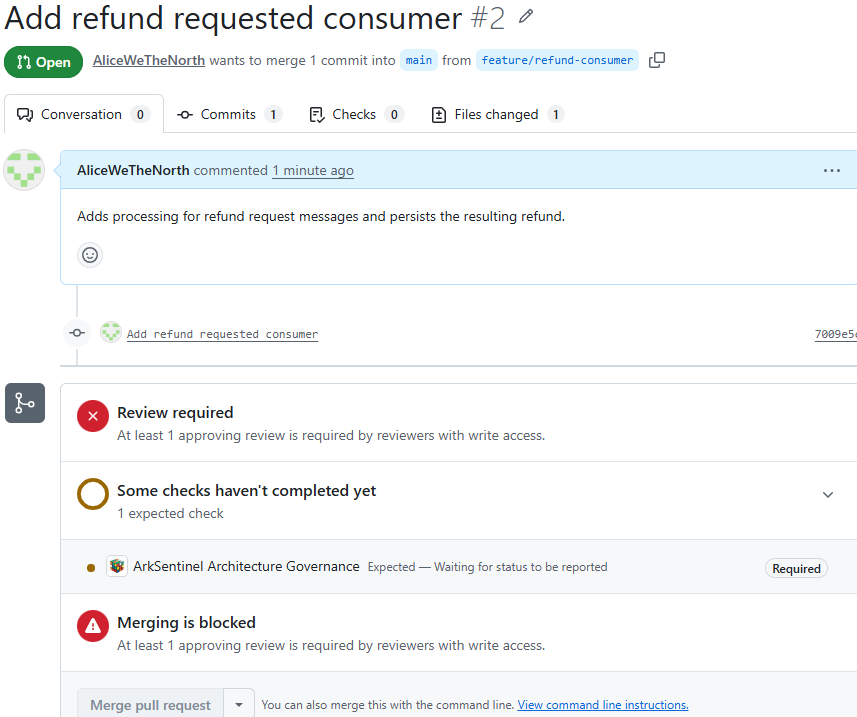This screenshot has width=857, height=717.
Task: Click the red warning Merging is blocked icon
Action: coord(93,626)
